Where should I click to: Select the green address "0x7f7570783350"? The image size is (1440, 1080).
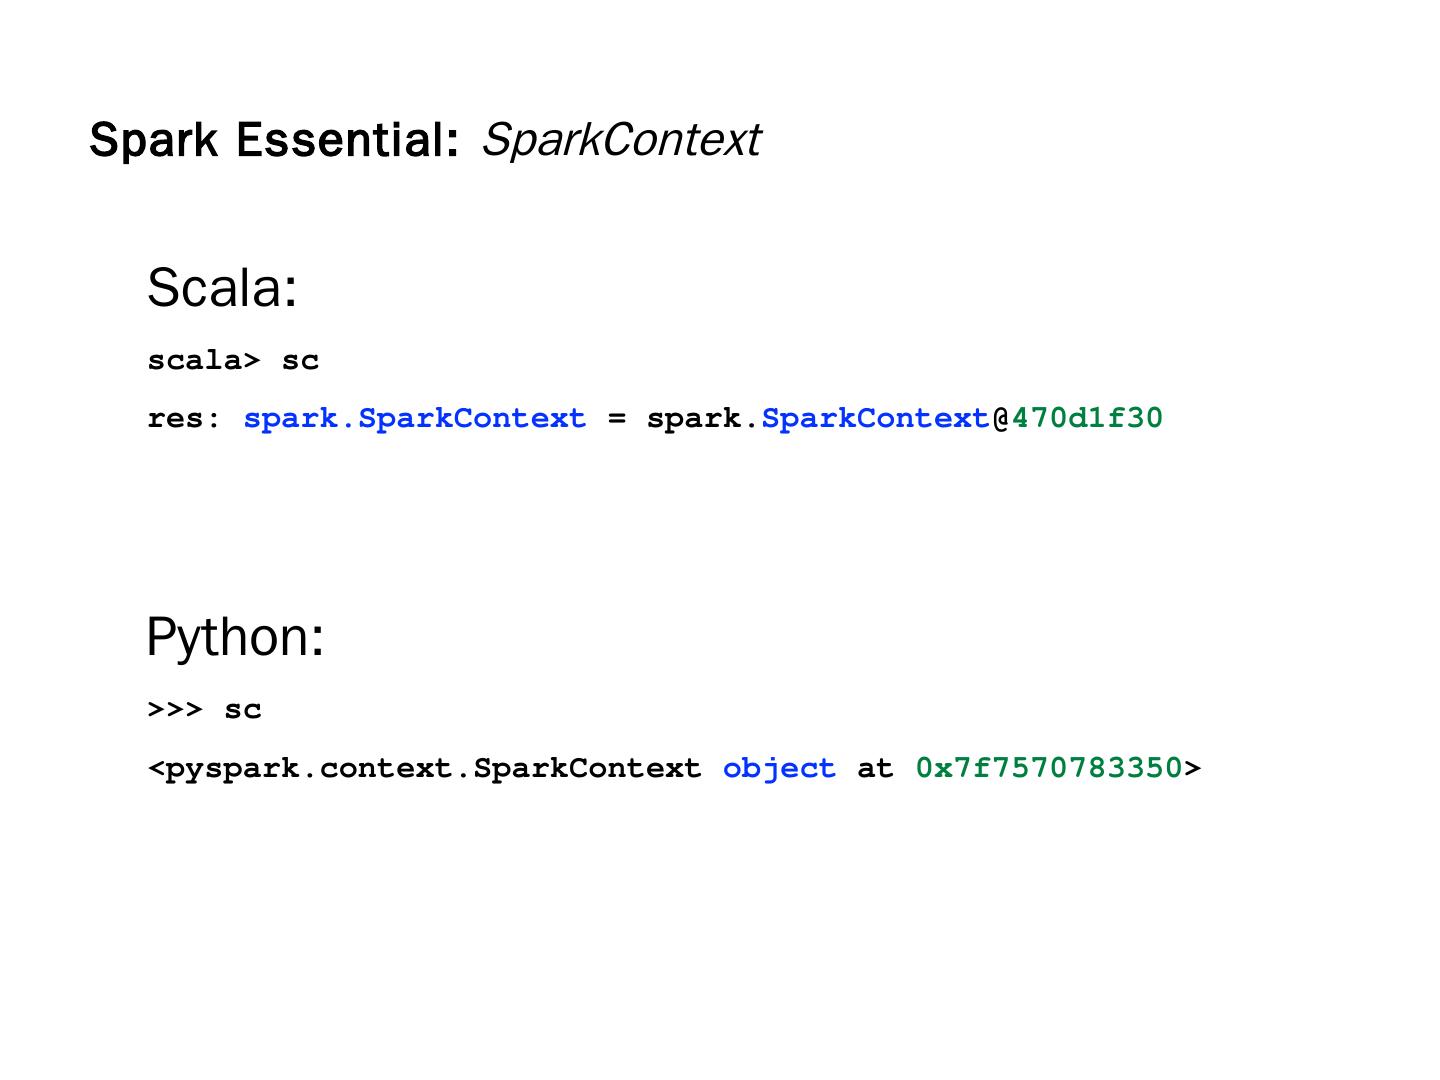click(x=1049, y=768)
